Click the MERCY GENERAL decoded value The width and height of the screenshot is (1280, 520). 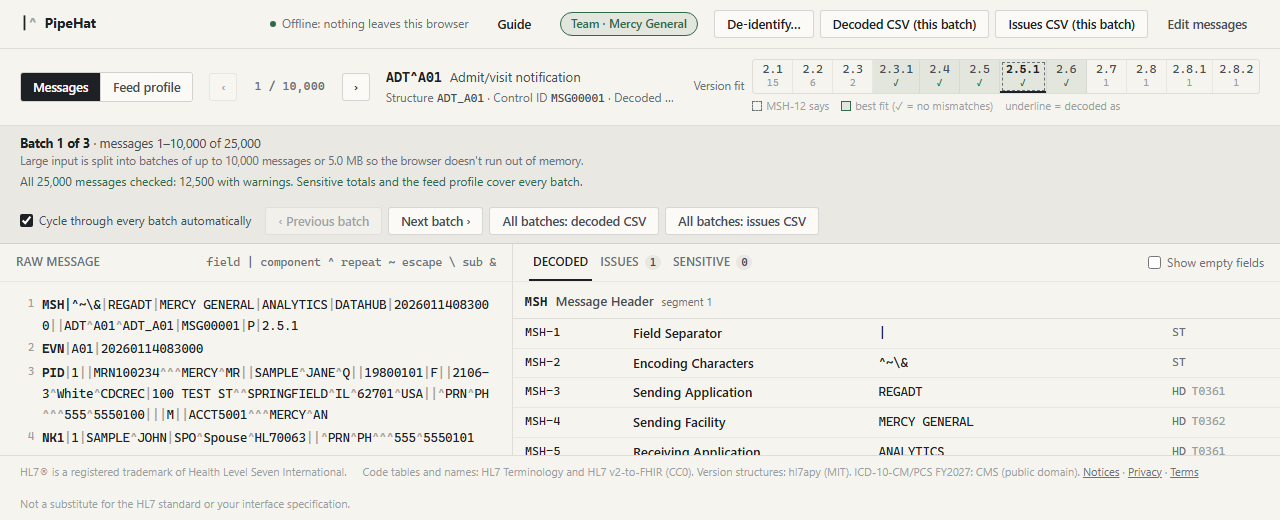pos(926,422)
